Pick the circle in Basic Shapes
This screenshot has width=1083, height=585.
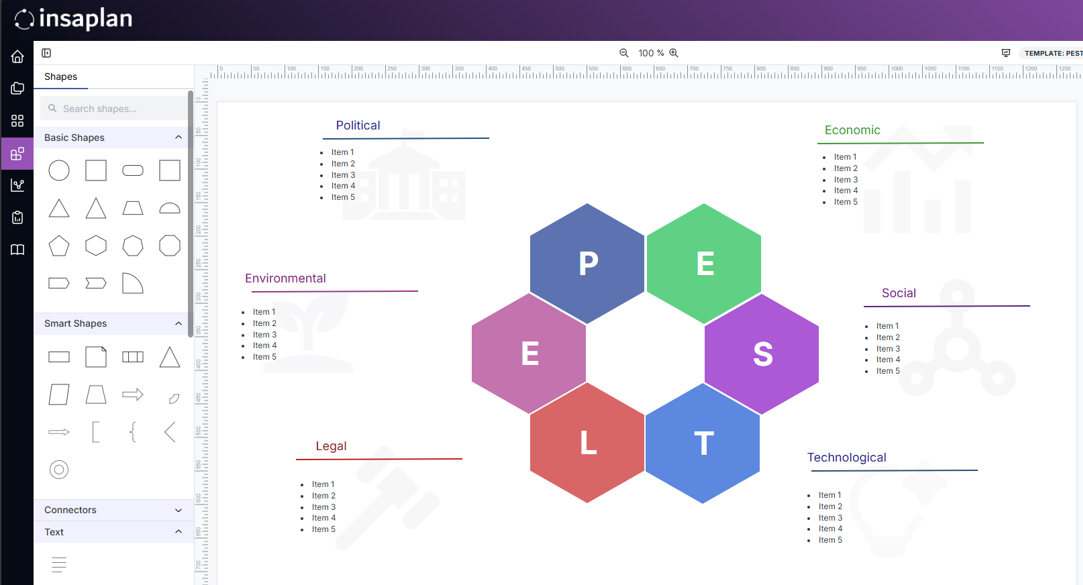59,171
